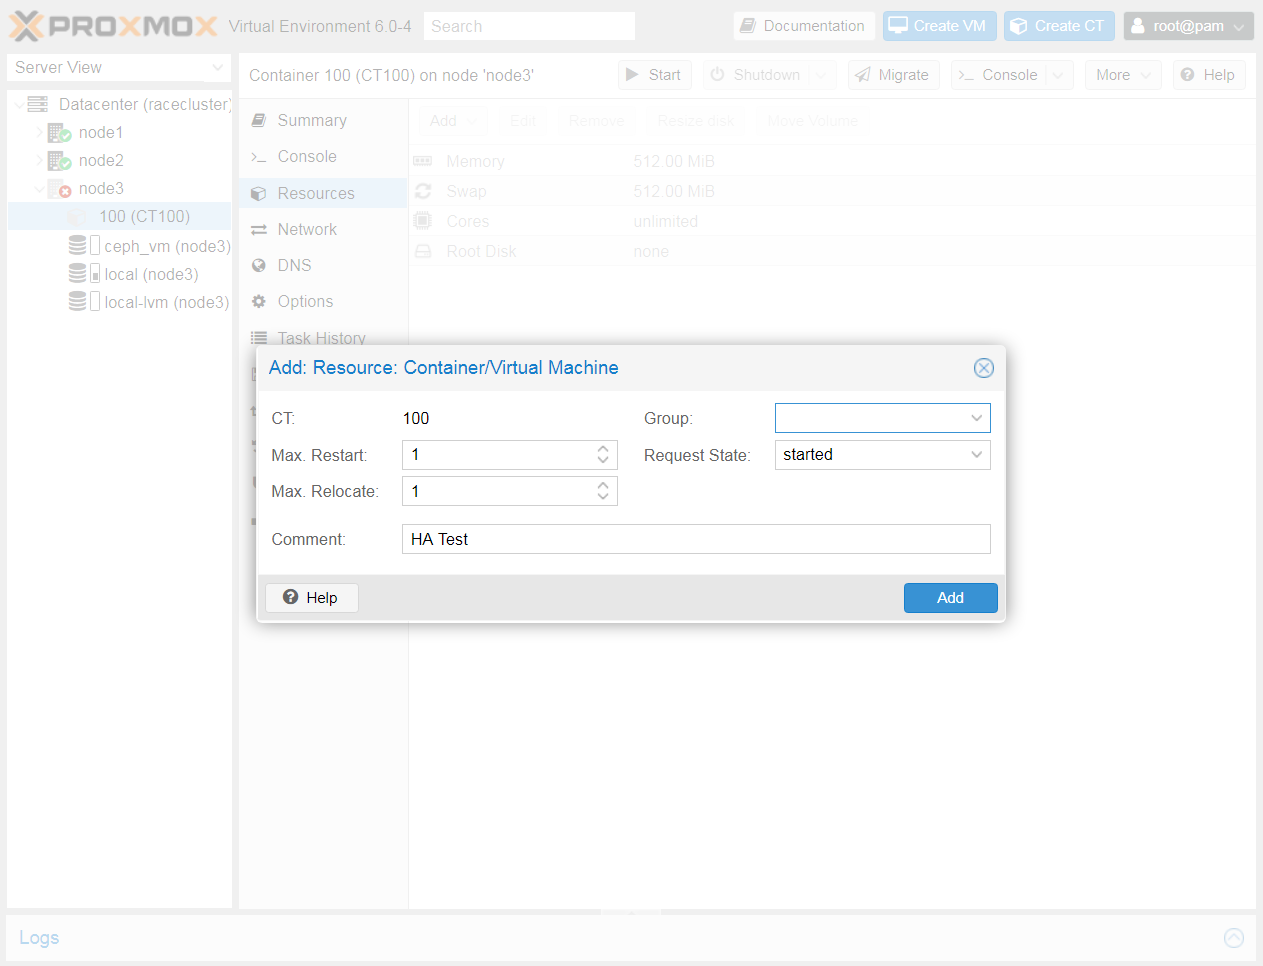Click the Add button in dialog
The height and width of the screenshot is (966, 1263).
pos(950,598)
